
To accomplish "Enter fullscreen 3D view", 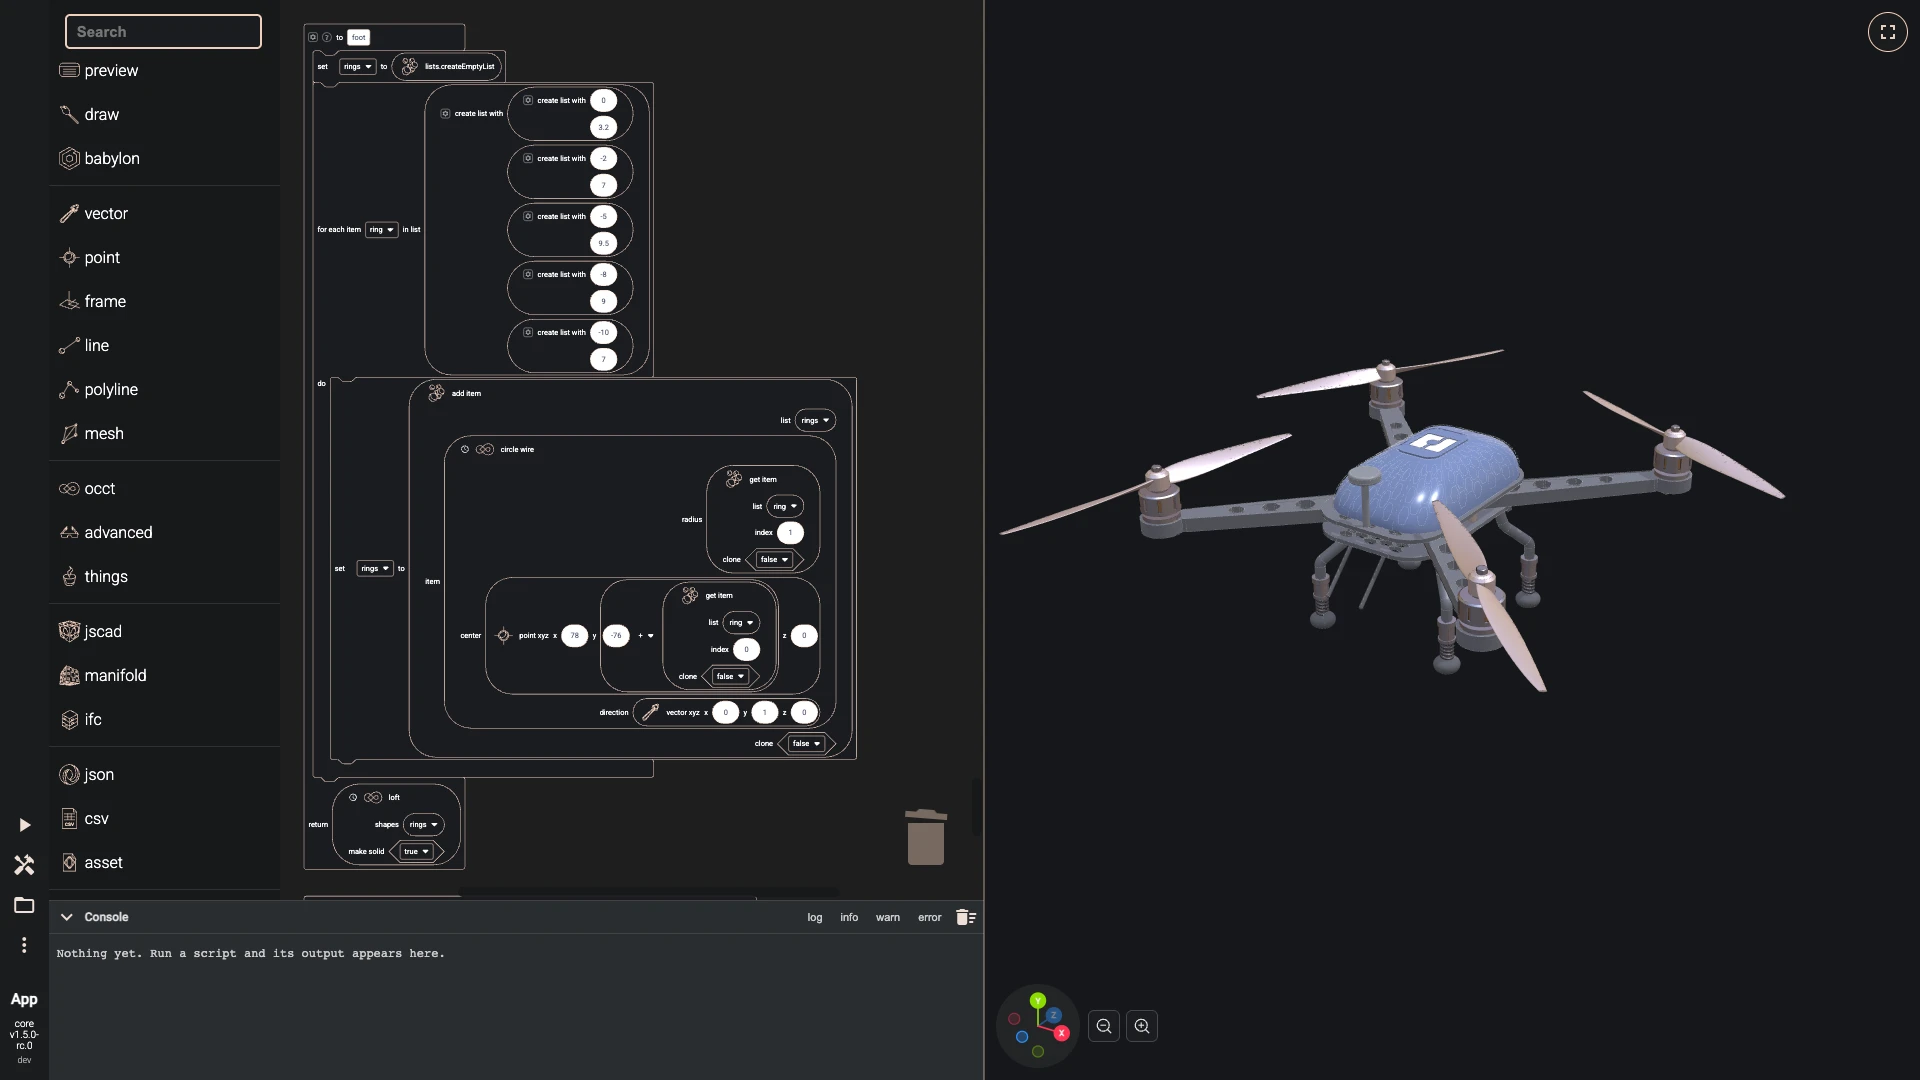I will [x=1888, y=32].
